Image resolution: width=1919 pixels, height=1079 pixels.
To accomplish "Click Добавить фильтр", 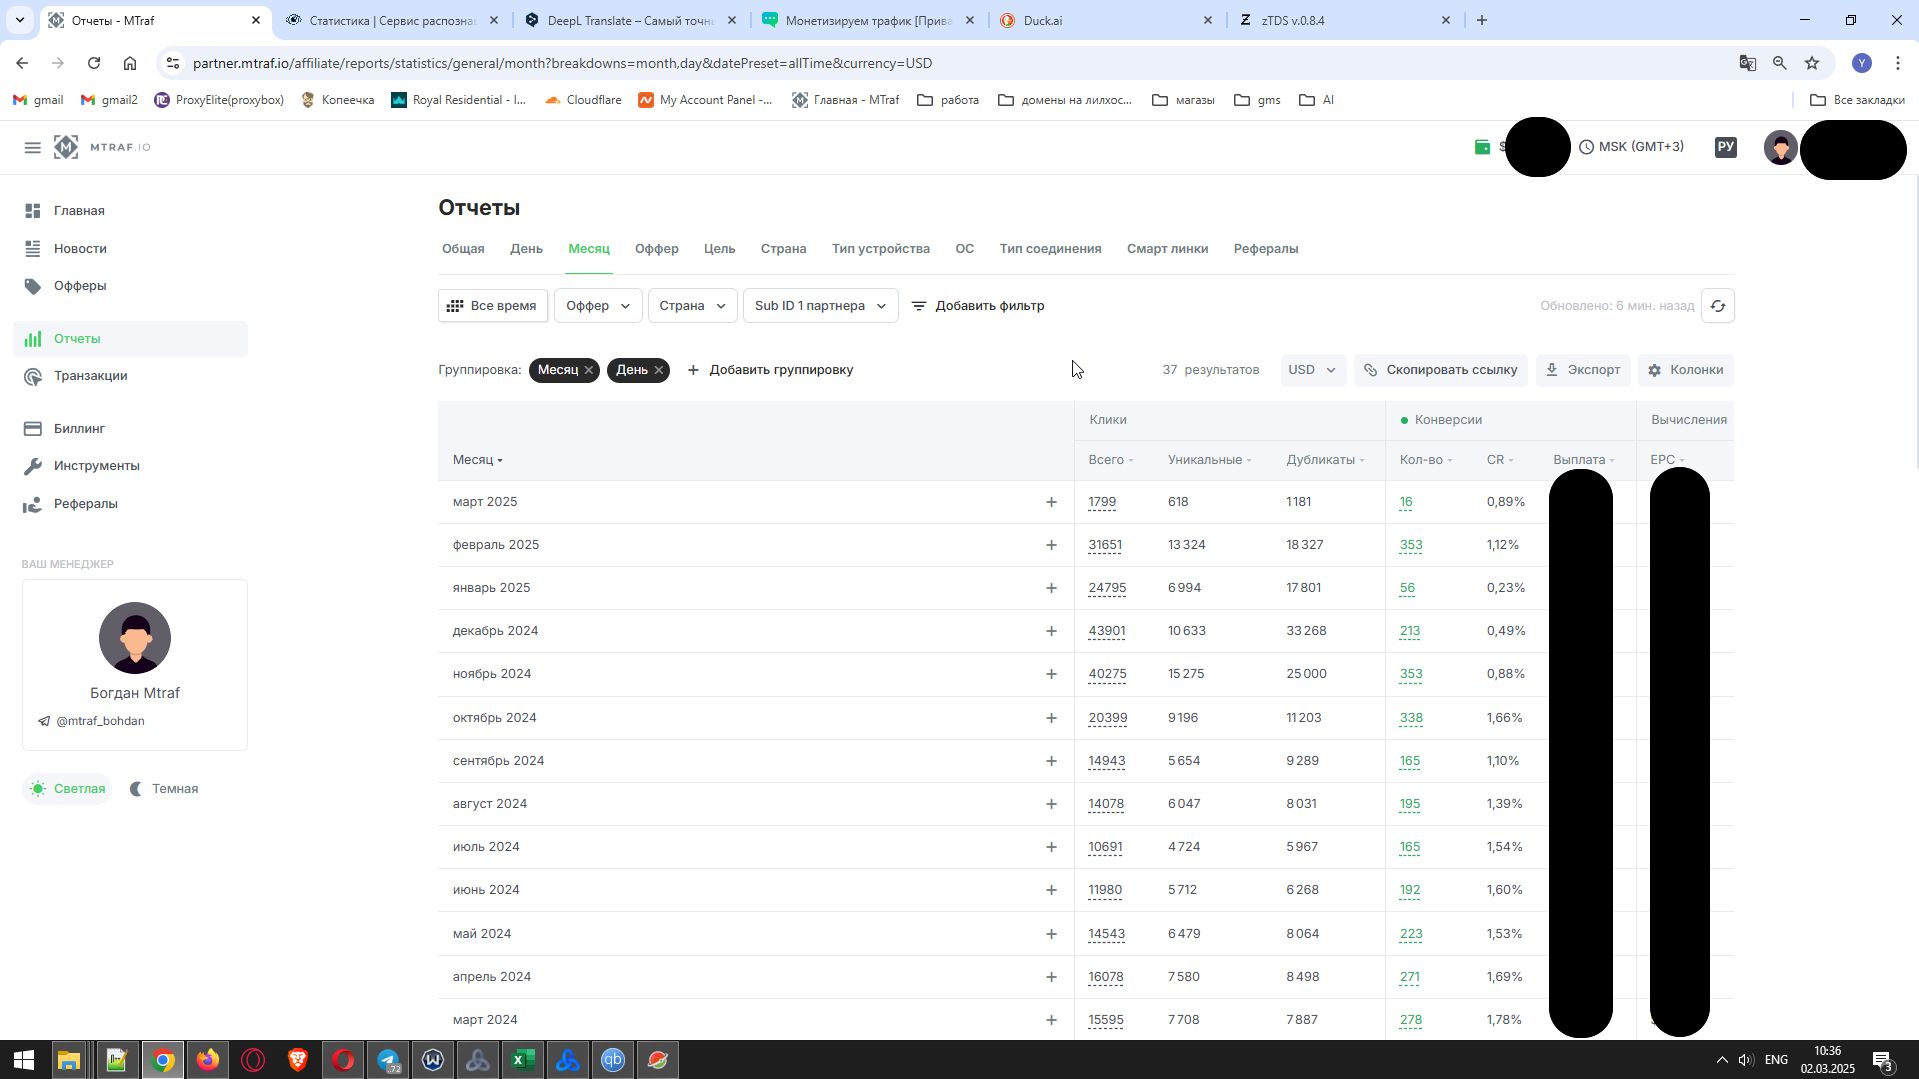I will [977, 306].
